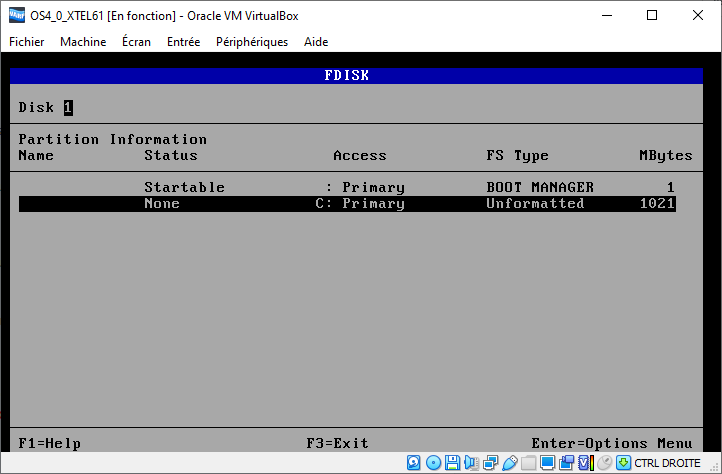This screenshot has height=474, width=722.
Task: Toggle keyboard capture green arrow indicator
Action: pyautogui.click(x=623, y=463)
